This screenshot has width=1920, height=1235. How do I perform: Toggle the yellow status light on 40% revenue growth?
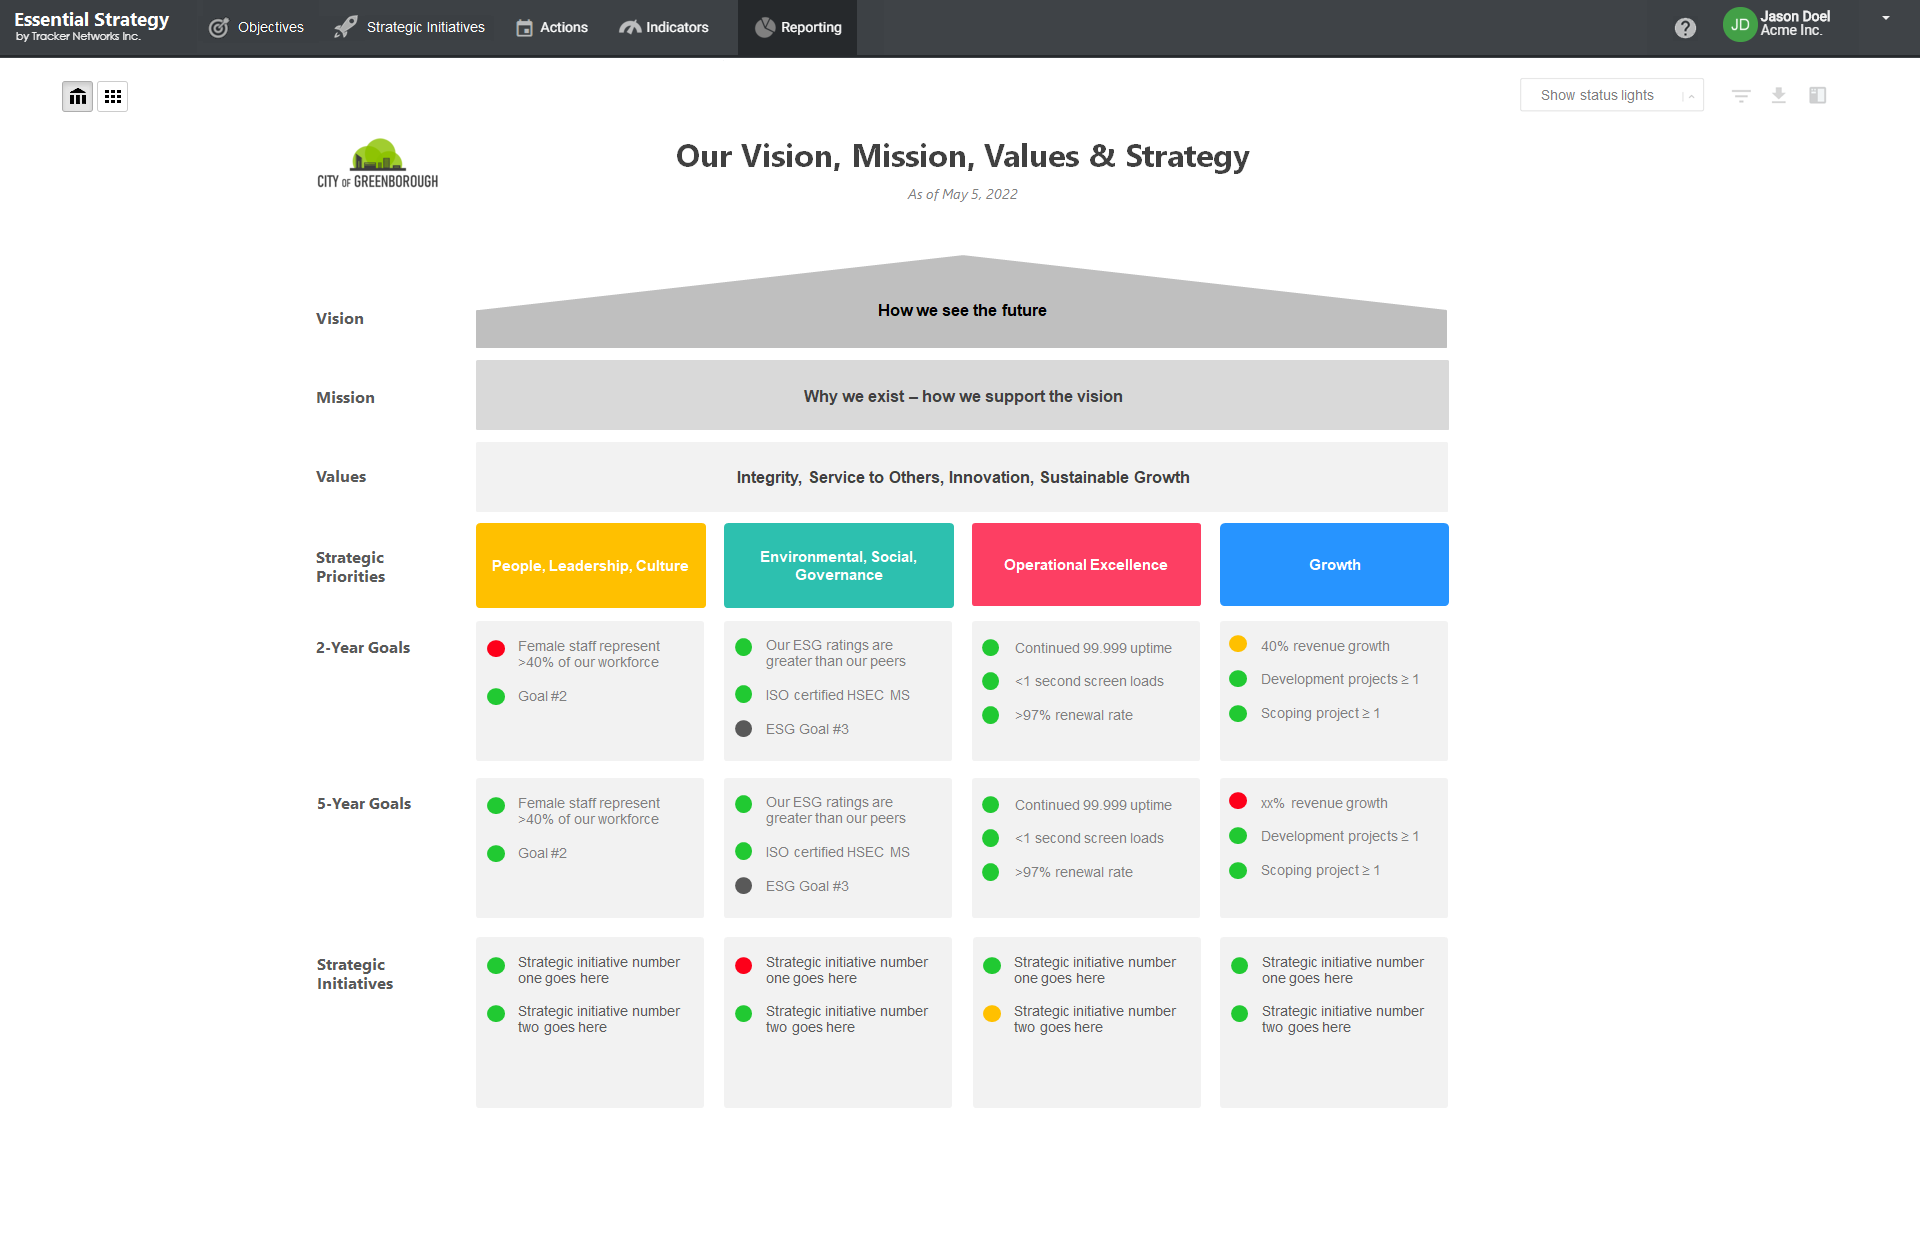(x=1239, y=646)
